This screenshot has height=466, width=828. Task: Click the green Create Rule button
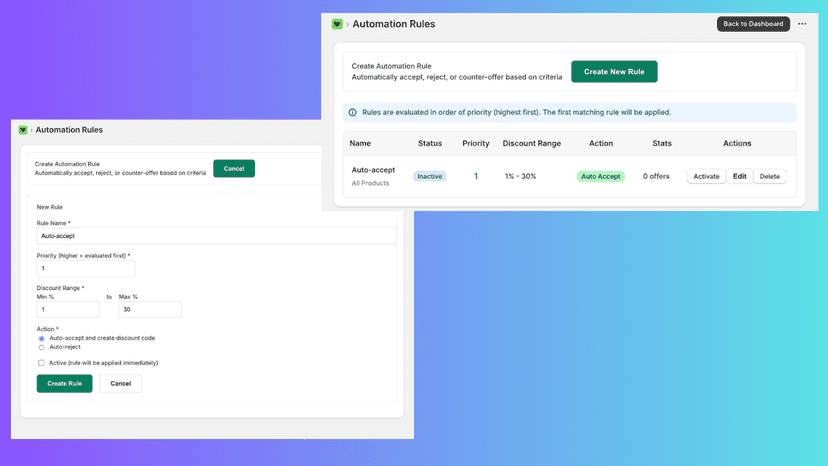point(64,384)
